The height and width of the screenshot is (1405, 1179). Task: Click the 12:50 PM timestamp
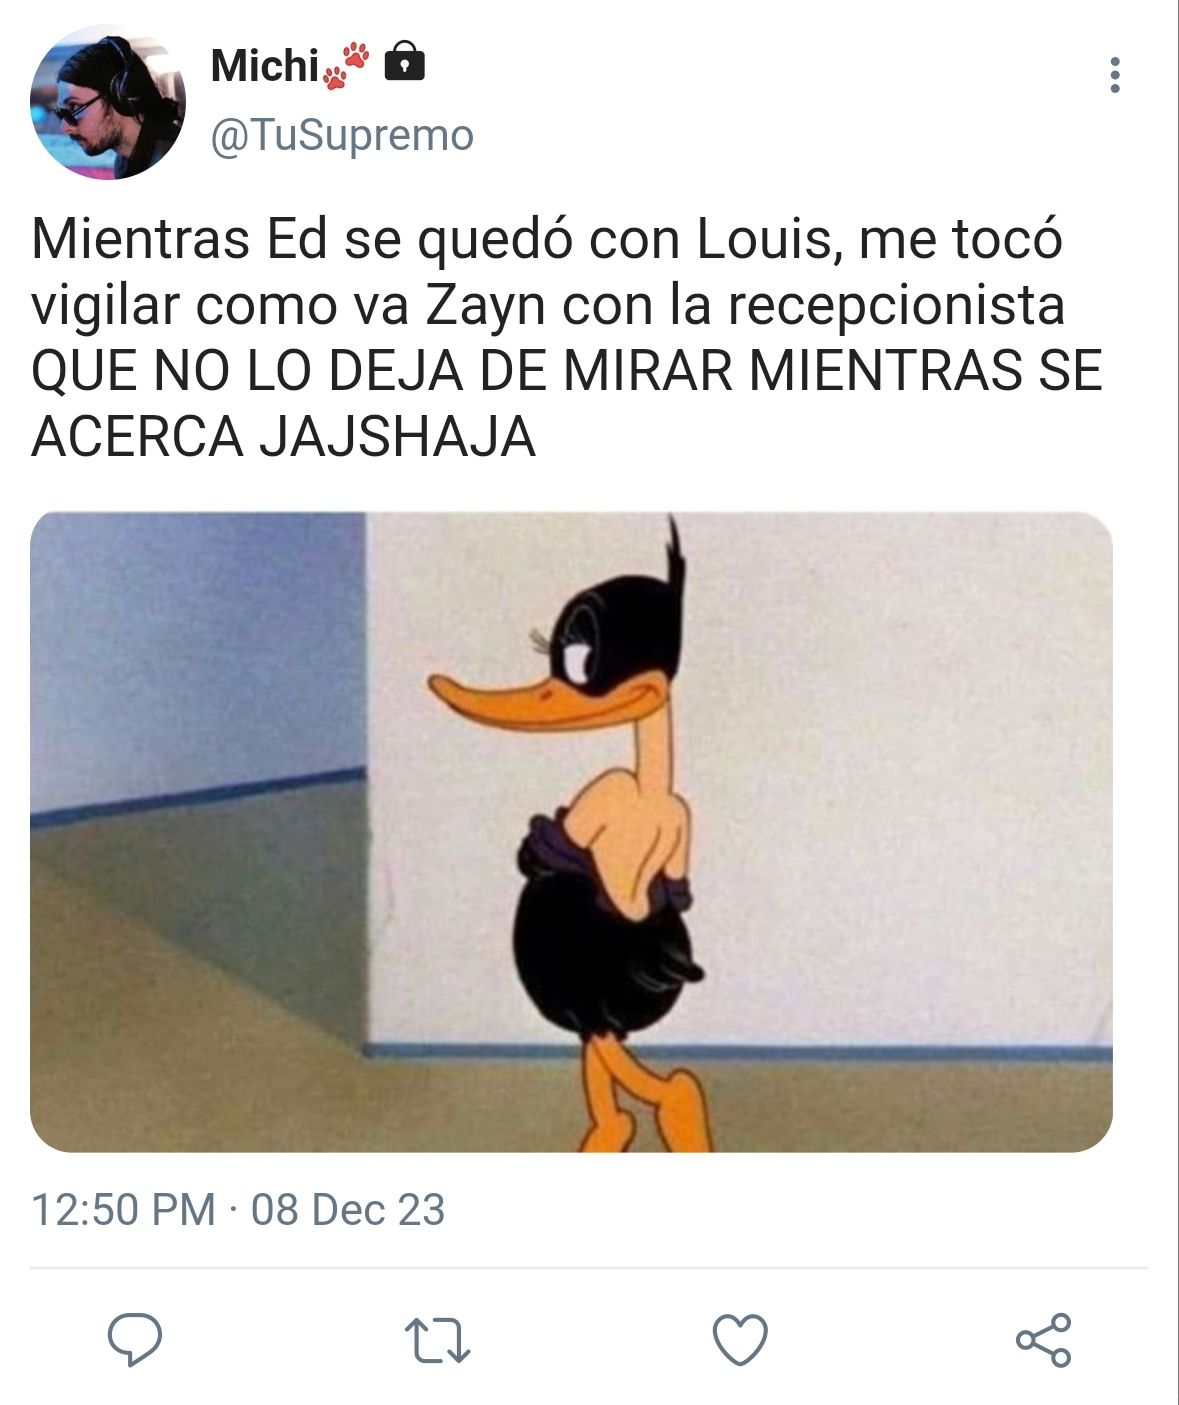(x=124, y=1210)
